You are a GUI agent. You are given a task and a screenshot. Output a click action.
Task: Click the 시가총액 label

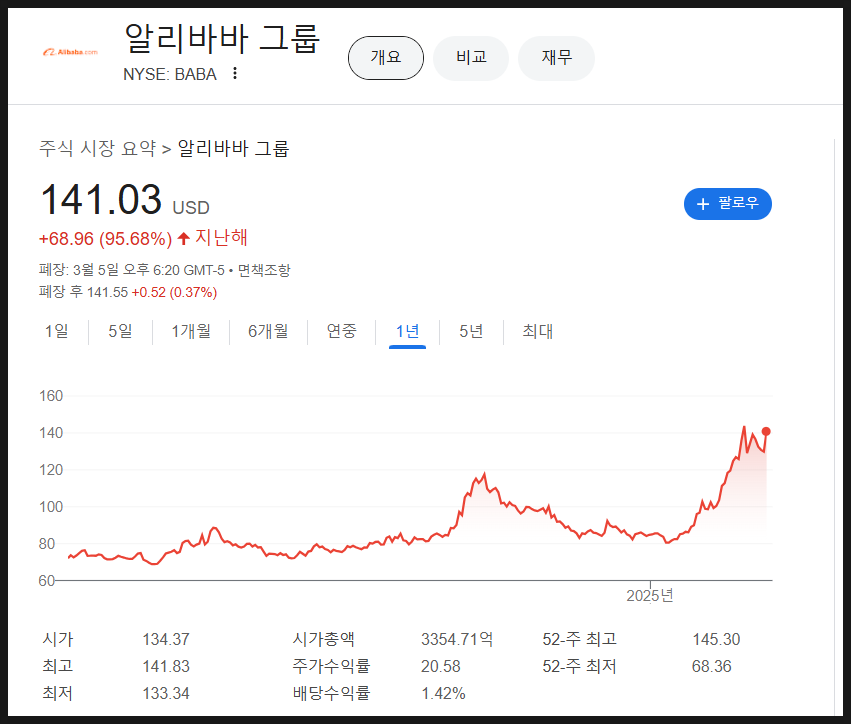coord(323,639)
